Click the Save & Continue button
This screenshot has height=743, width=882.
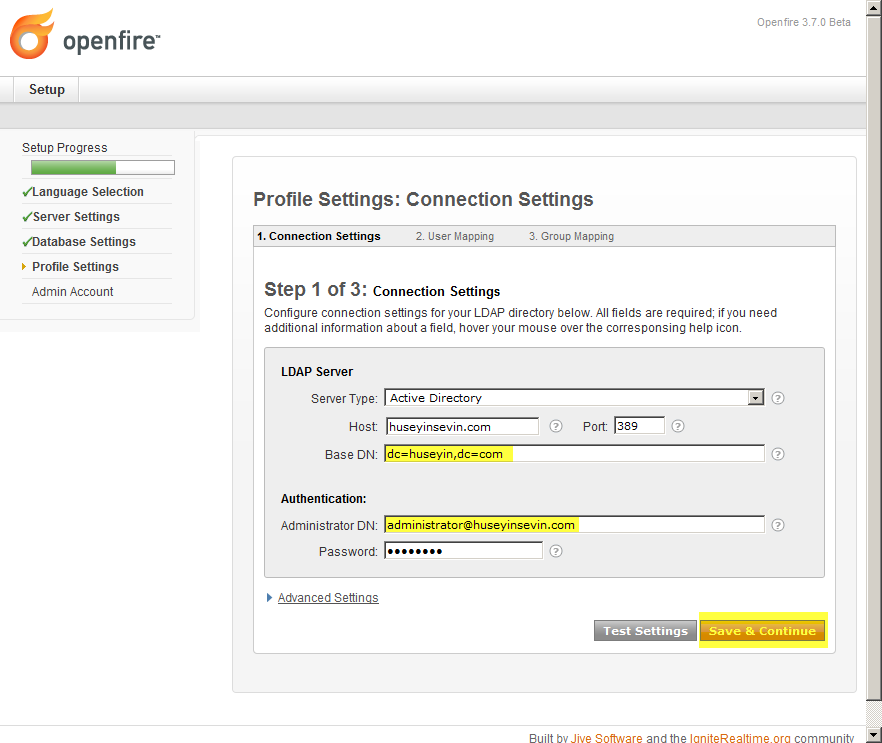(x=762, y=631)
